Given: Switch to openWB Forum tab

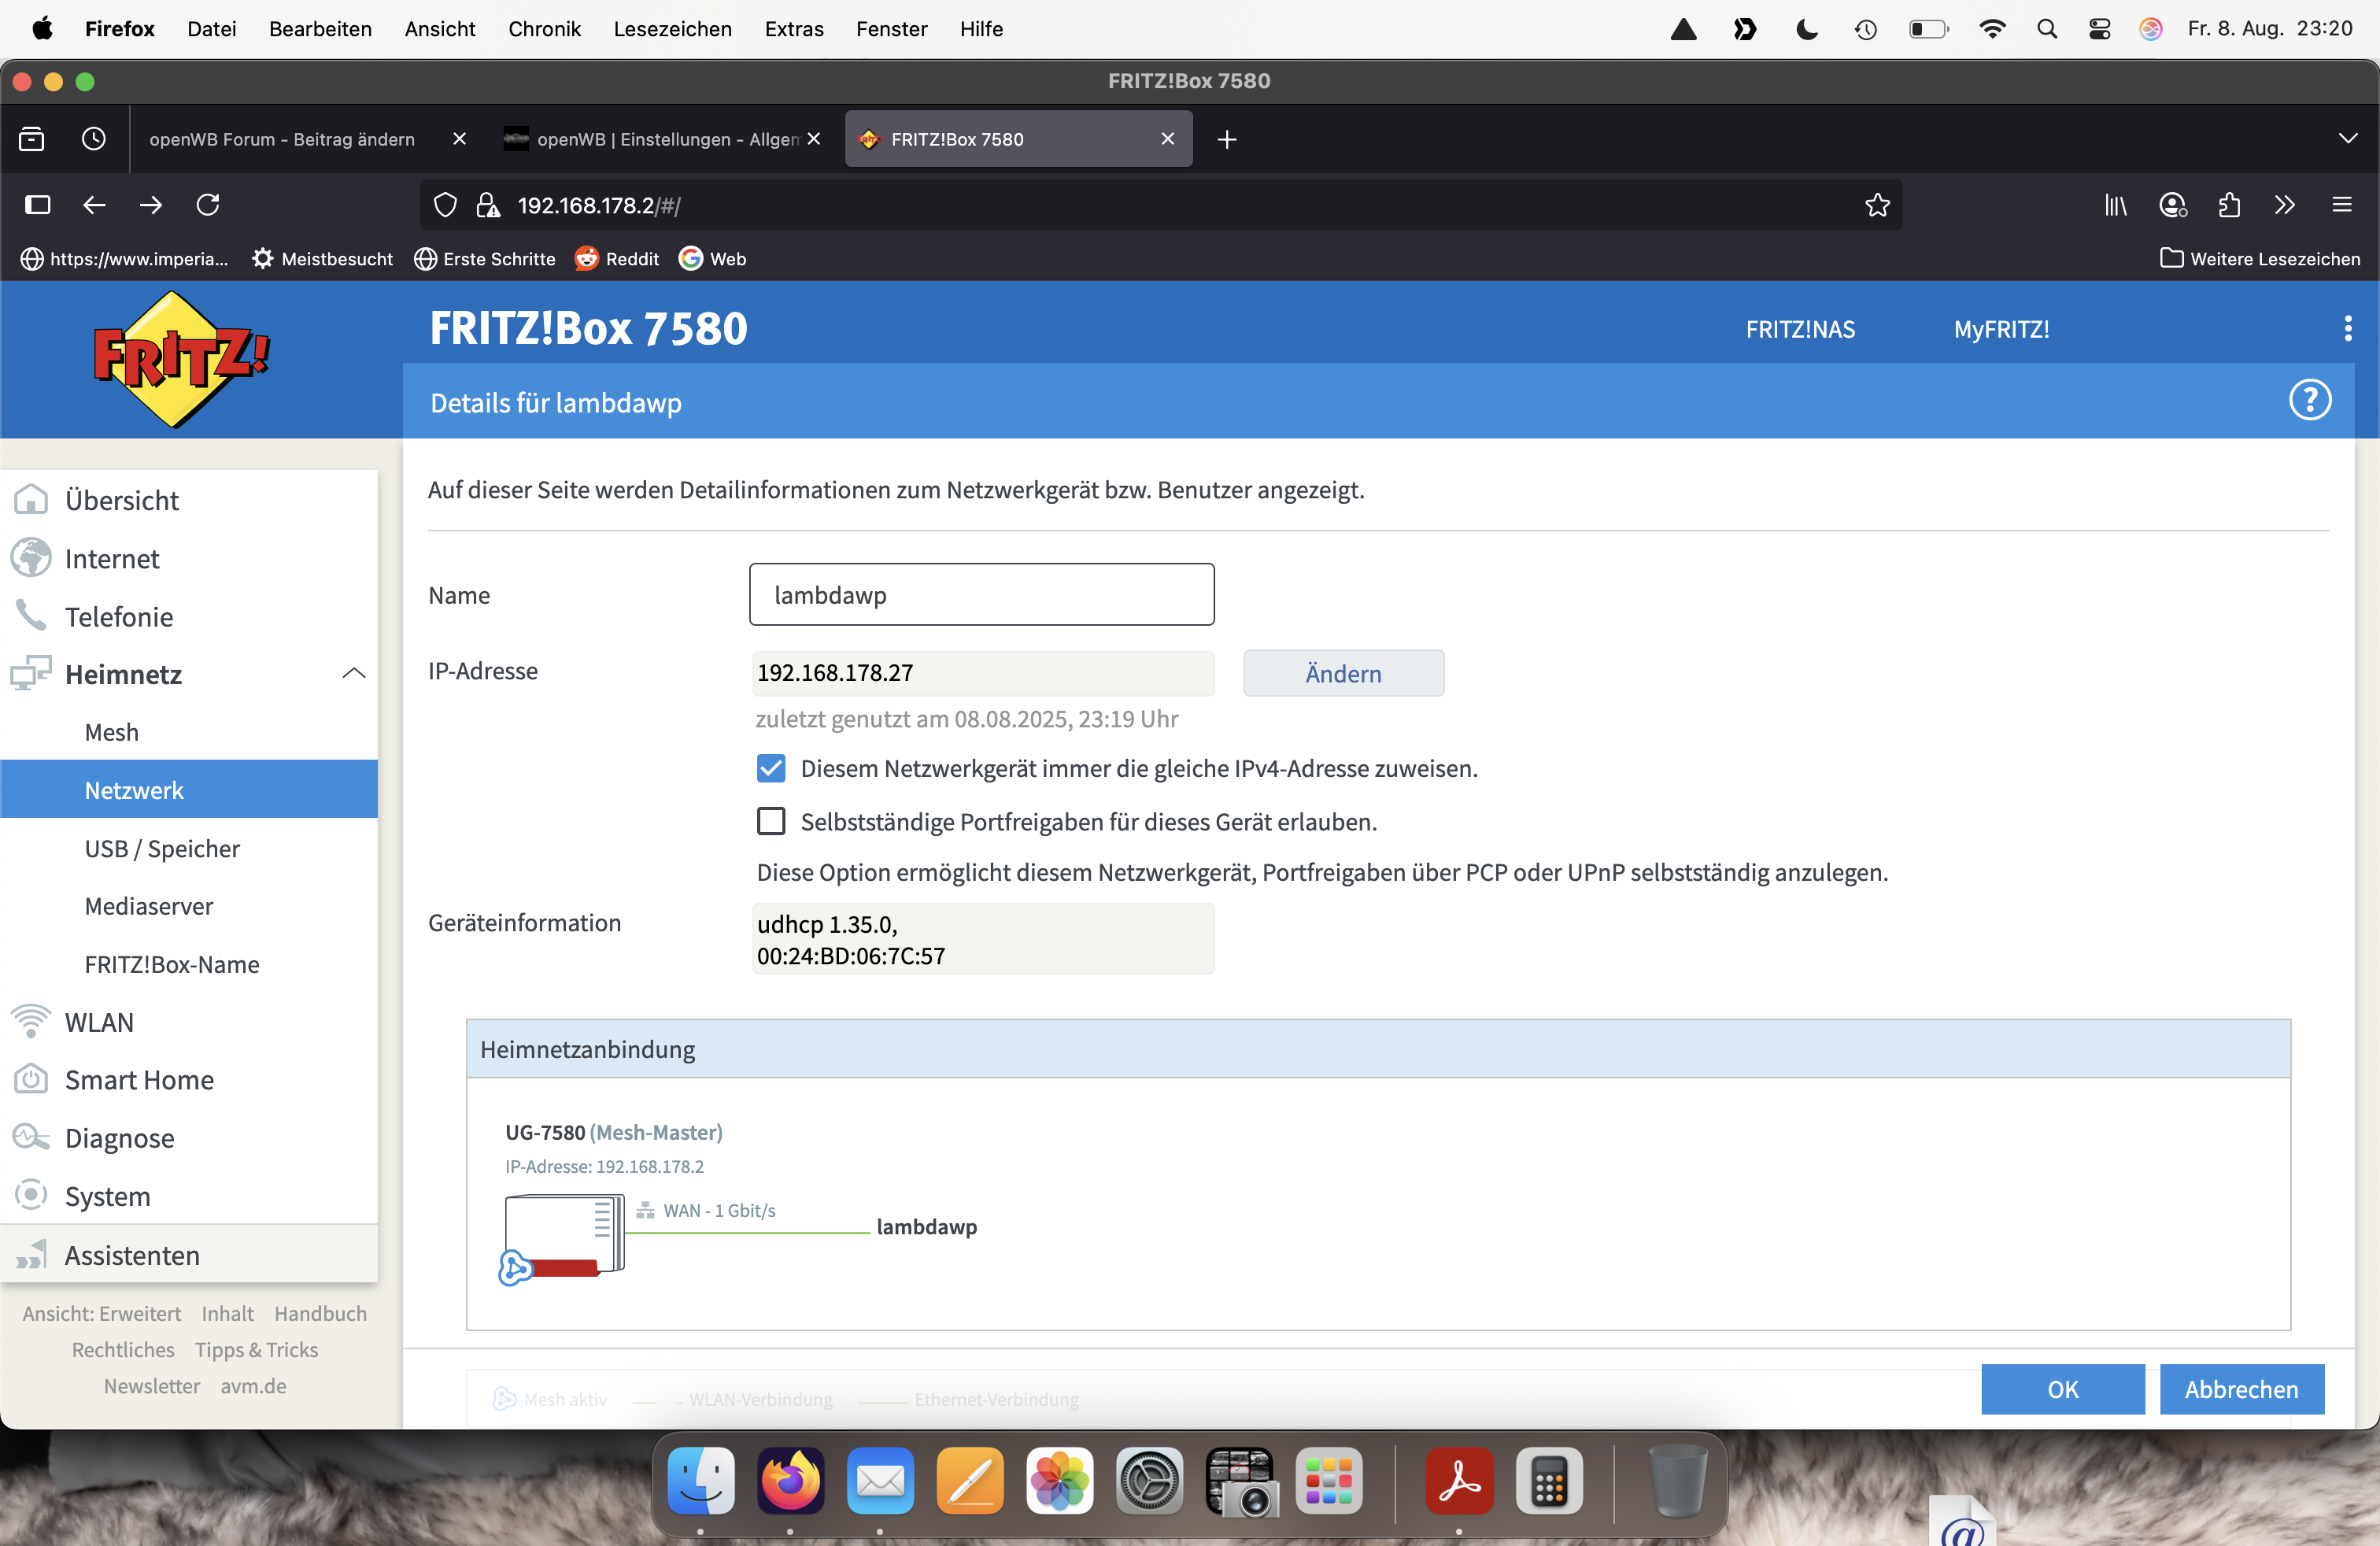Looking at the screenshot, I should point(283,139).
